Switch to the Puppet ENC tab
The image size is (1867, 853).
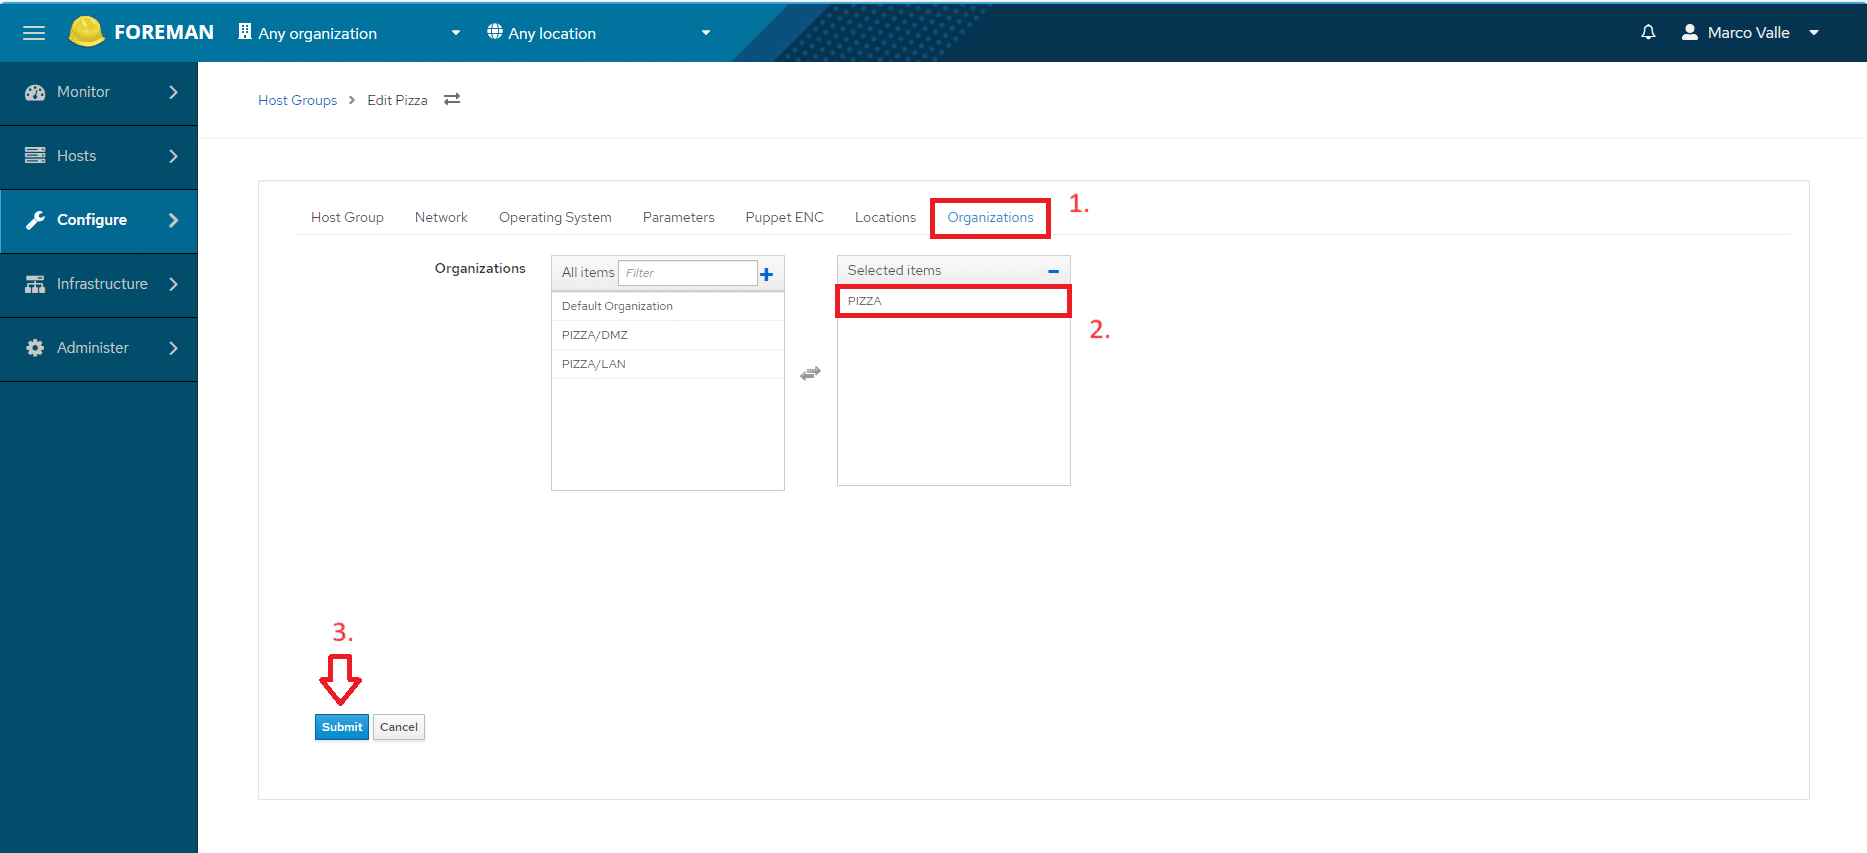784,217
